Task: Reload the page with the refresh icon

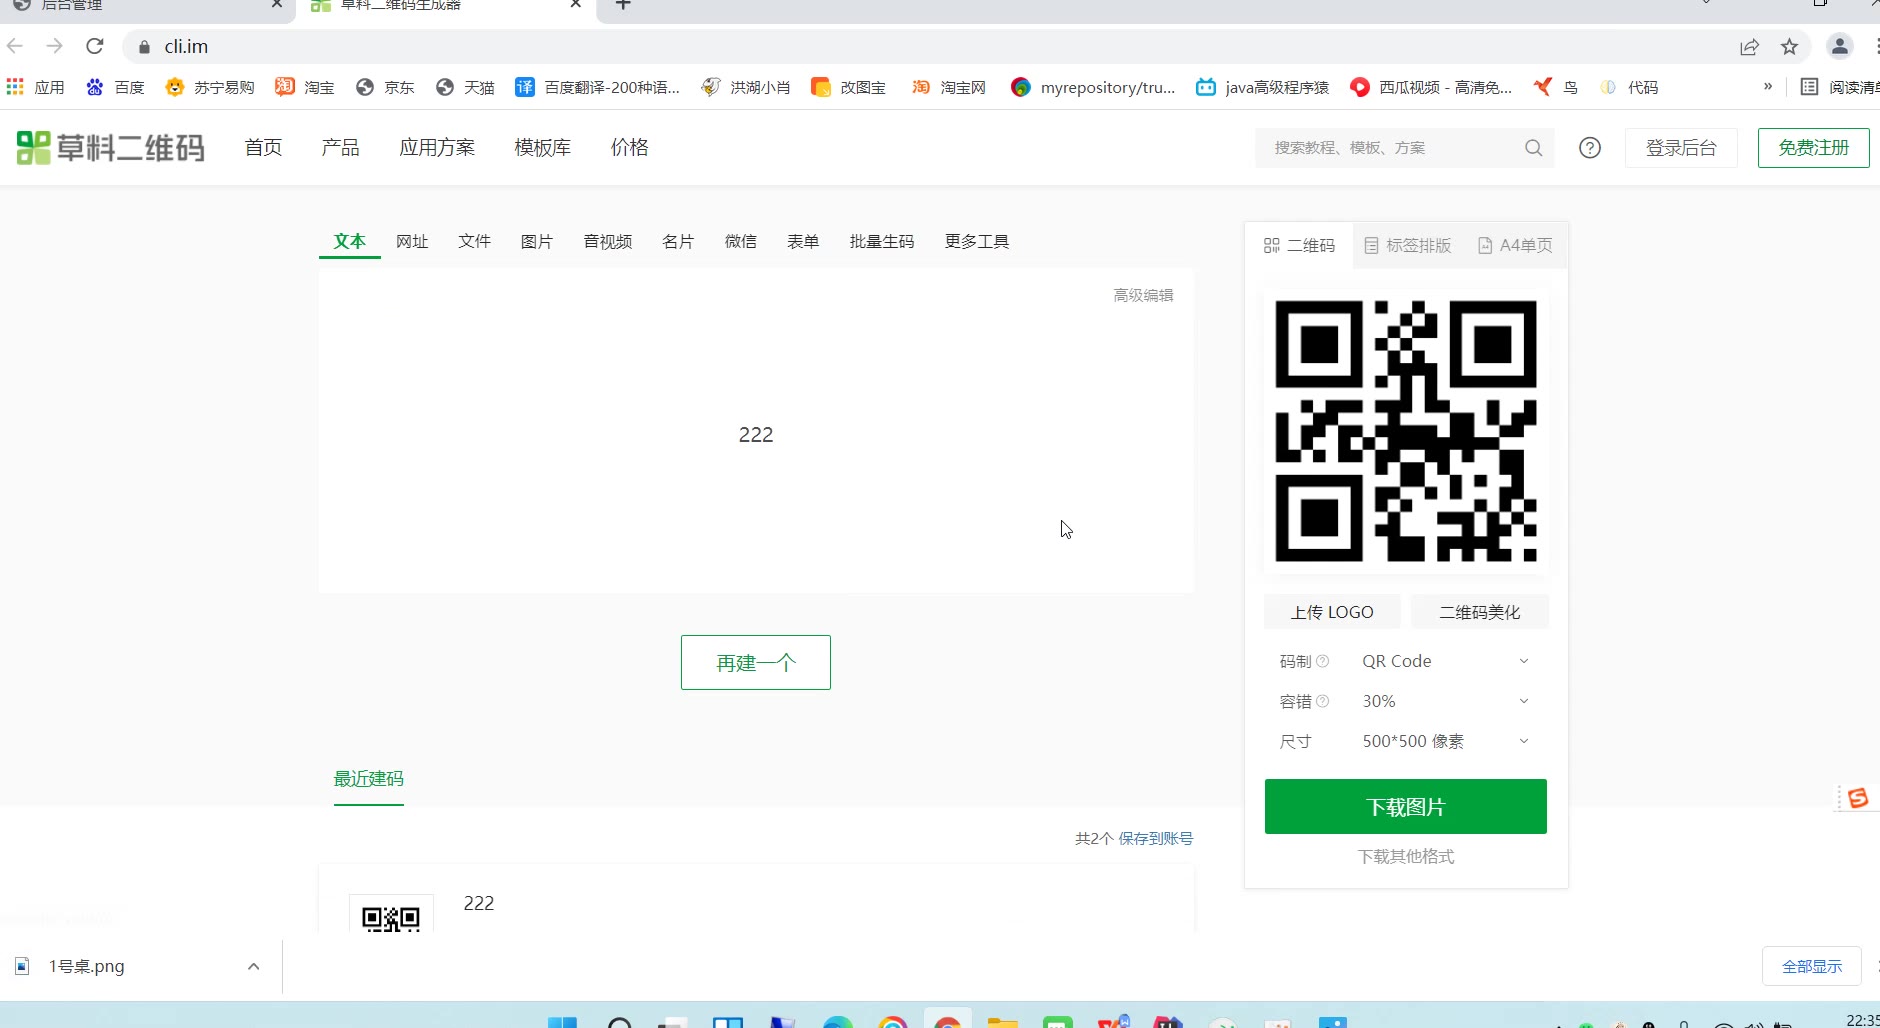Action: pyautogui.click(x=95, y=46)
